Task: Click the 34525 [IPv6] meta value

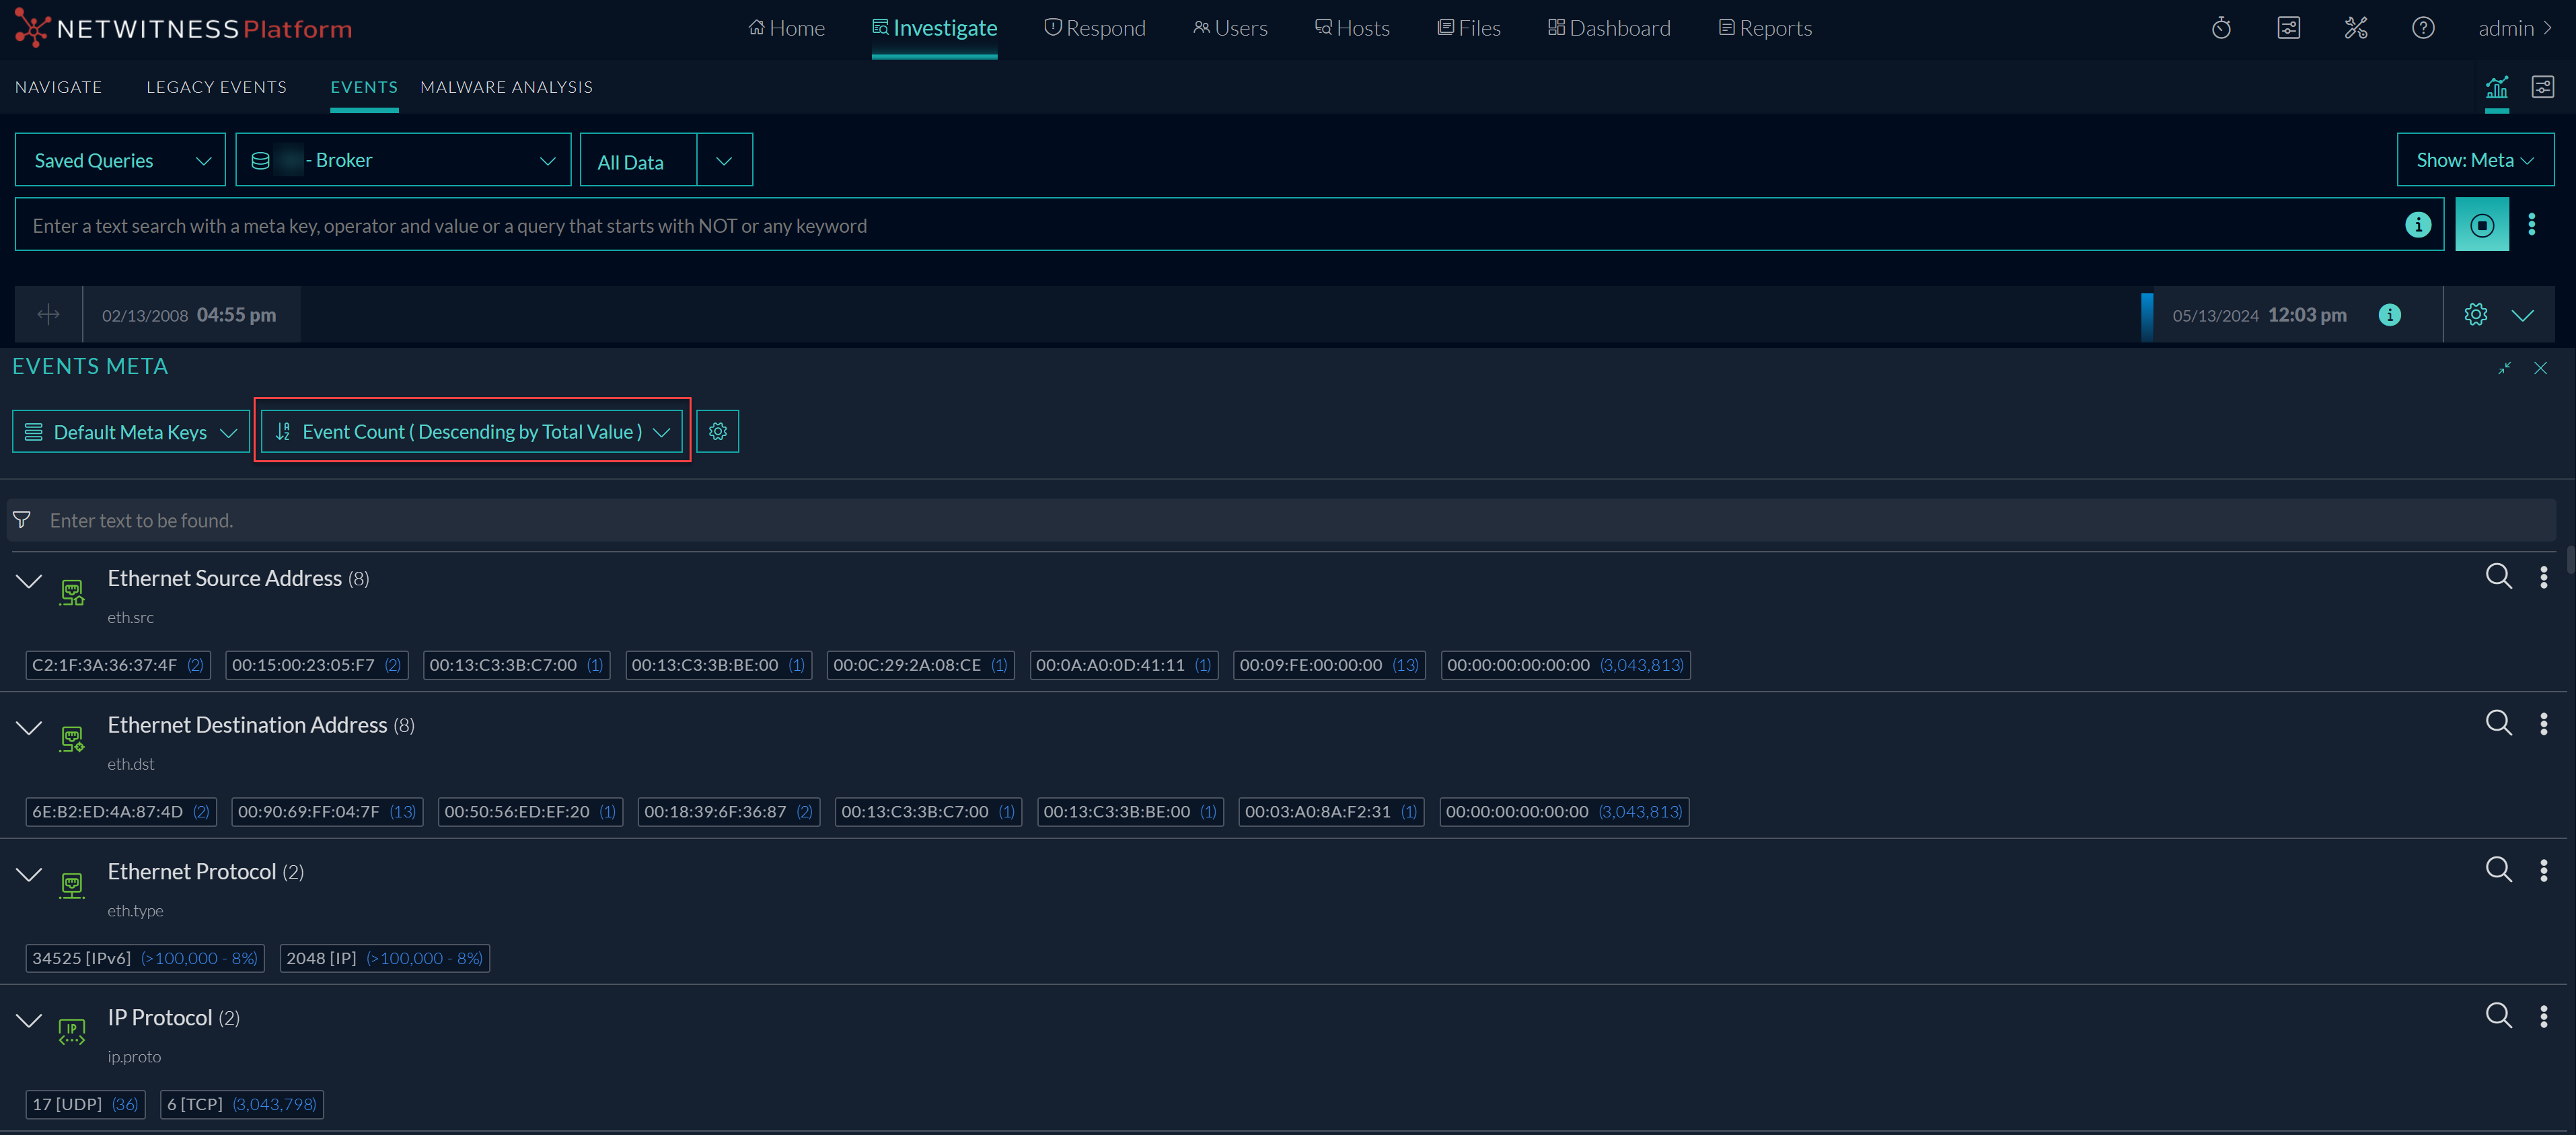Action: 81,958
